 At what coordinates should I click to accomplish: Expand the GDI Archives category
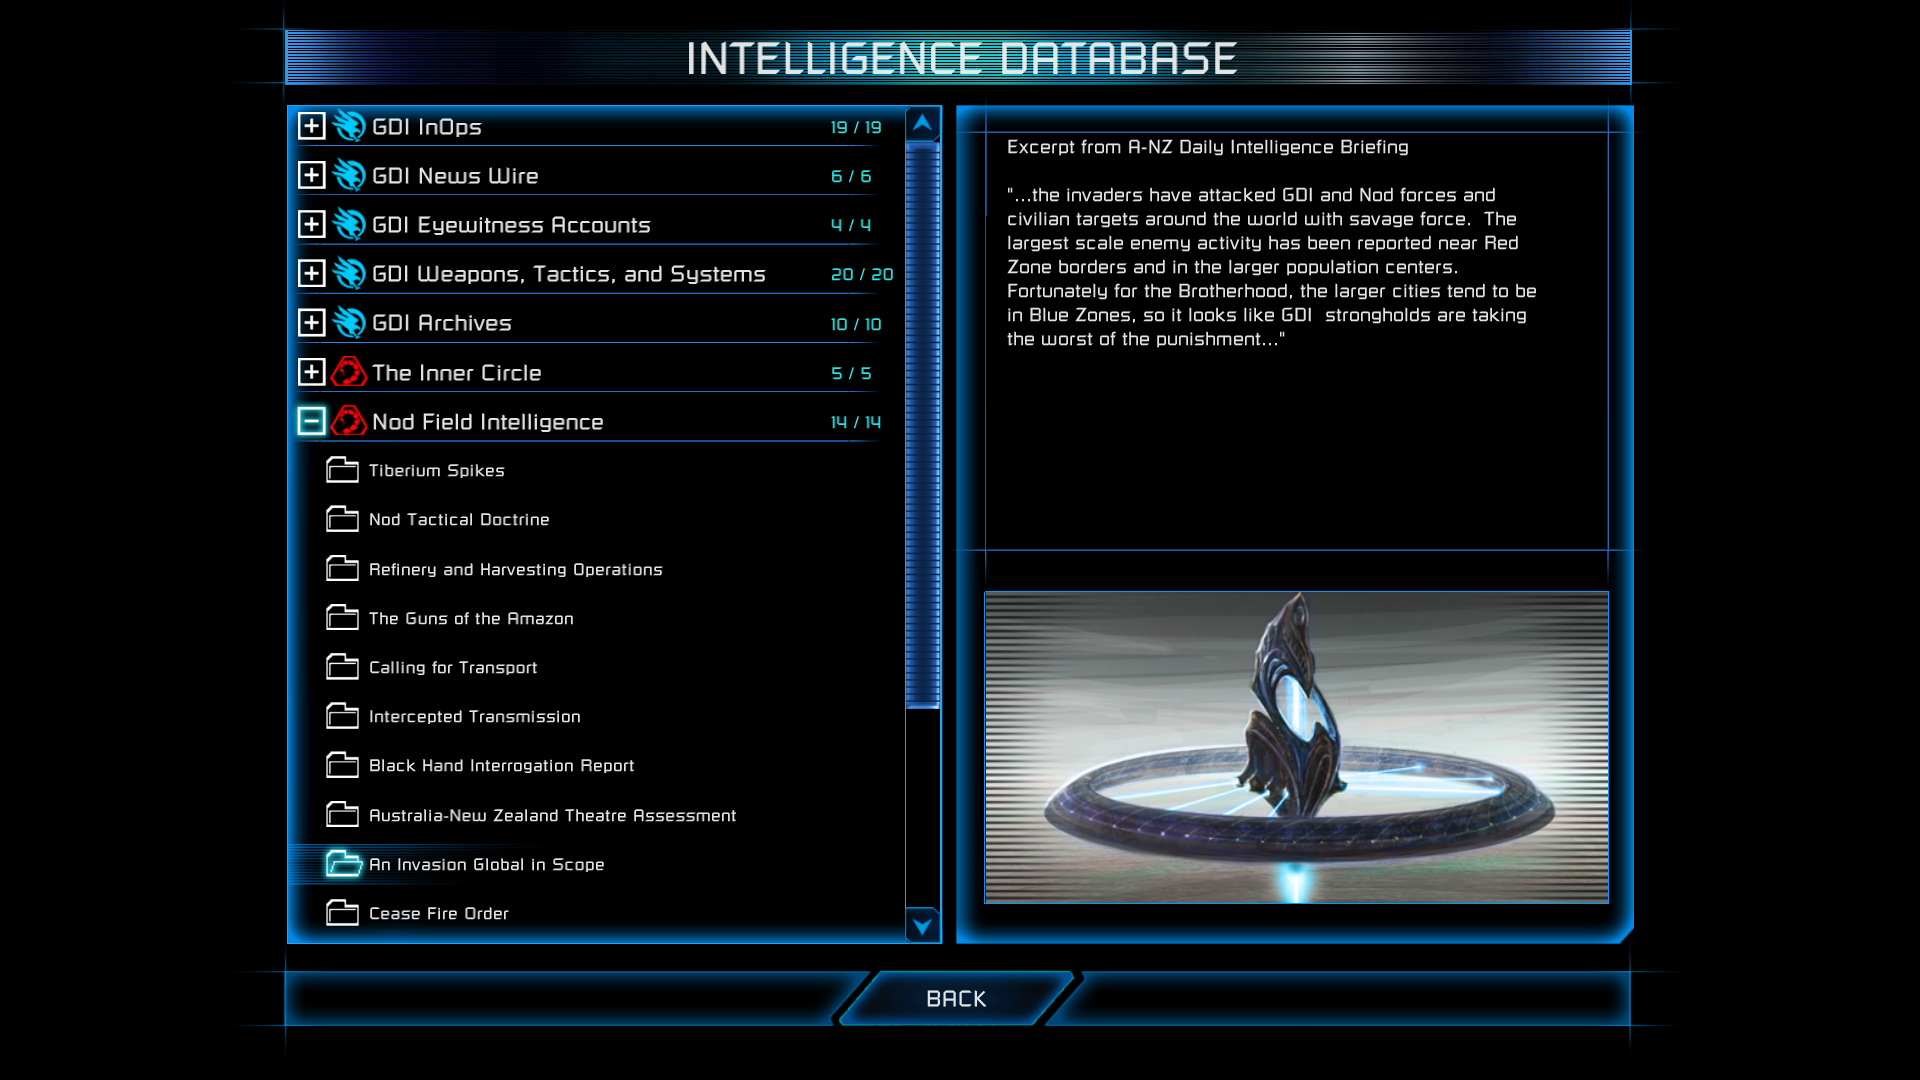point(311,322)
